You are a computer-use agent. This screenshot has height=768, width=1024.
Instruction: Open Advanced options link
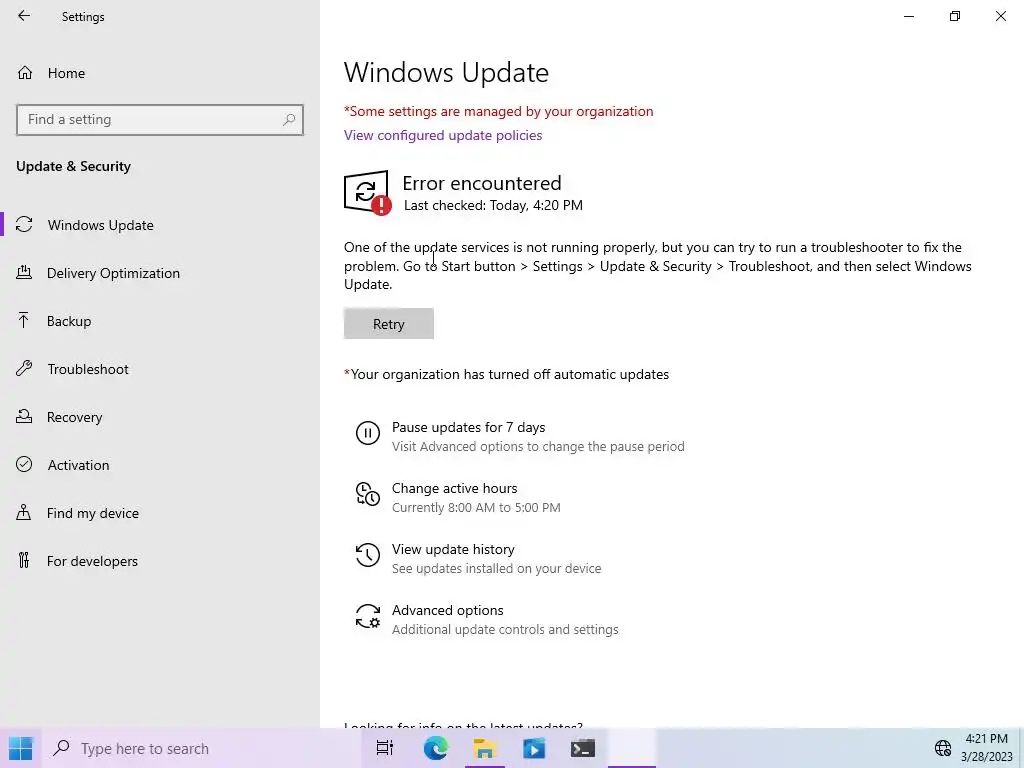tap(447, 610)
